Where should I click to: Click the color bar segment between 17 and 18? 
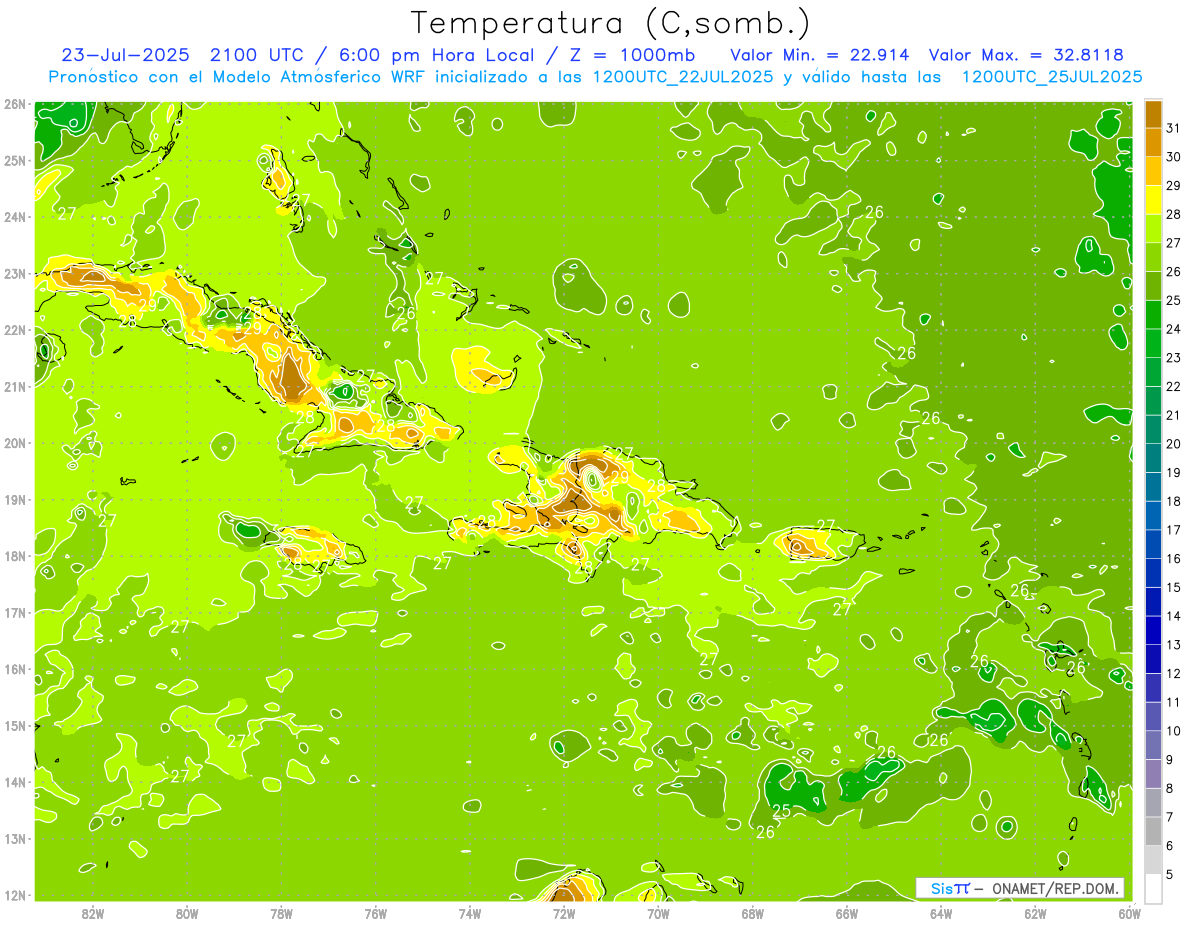tap(1153, 516)
